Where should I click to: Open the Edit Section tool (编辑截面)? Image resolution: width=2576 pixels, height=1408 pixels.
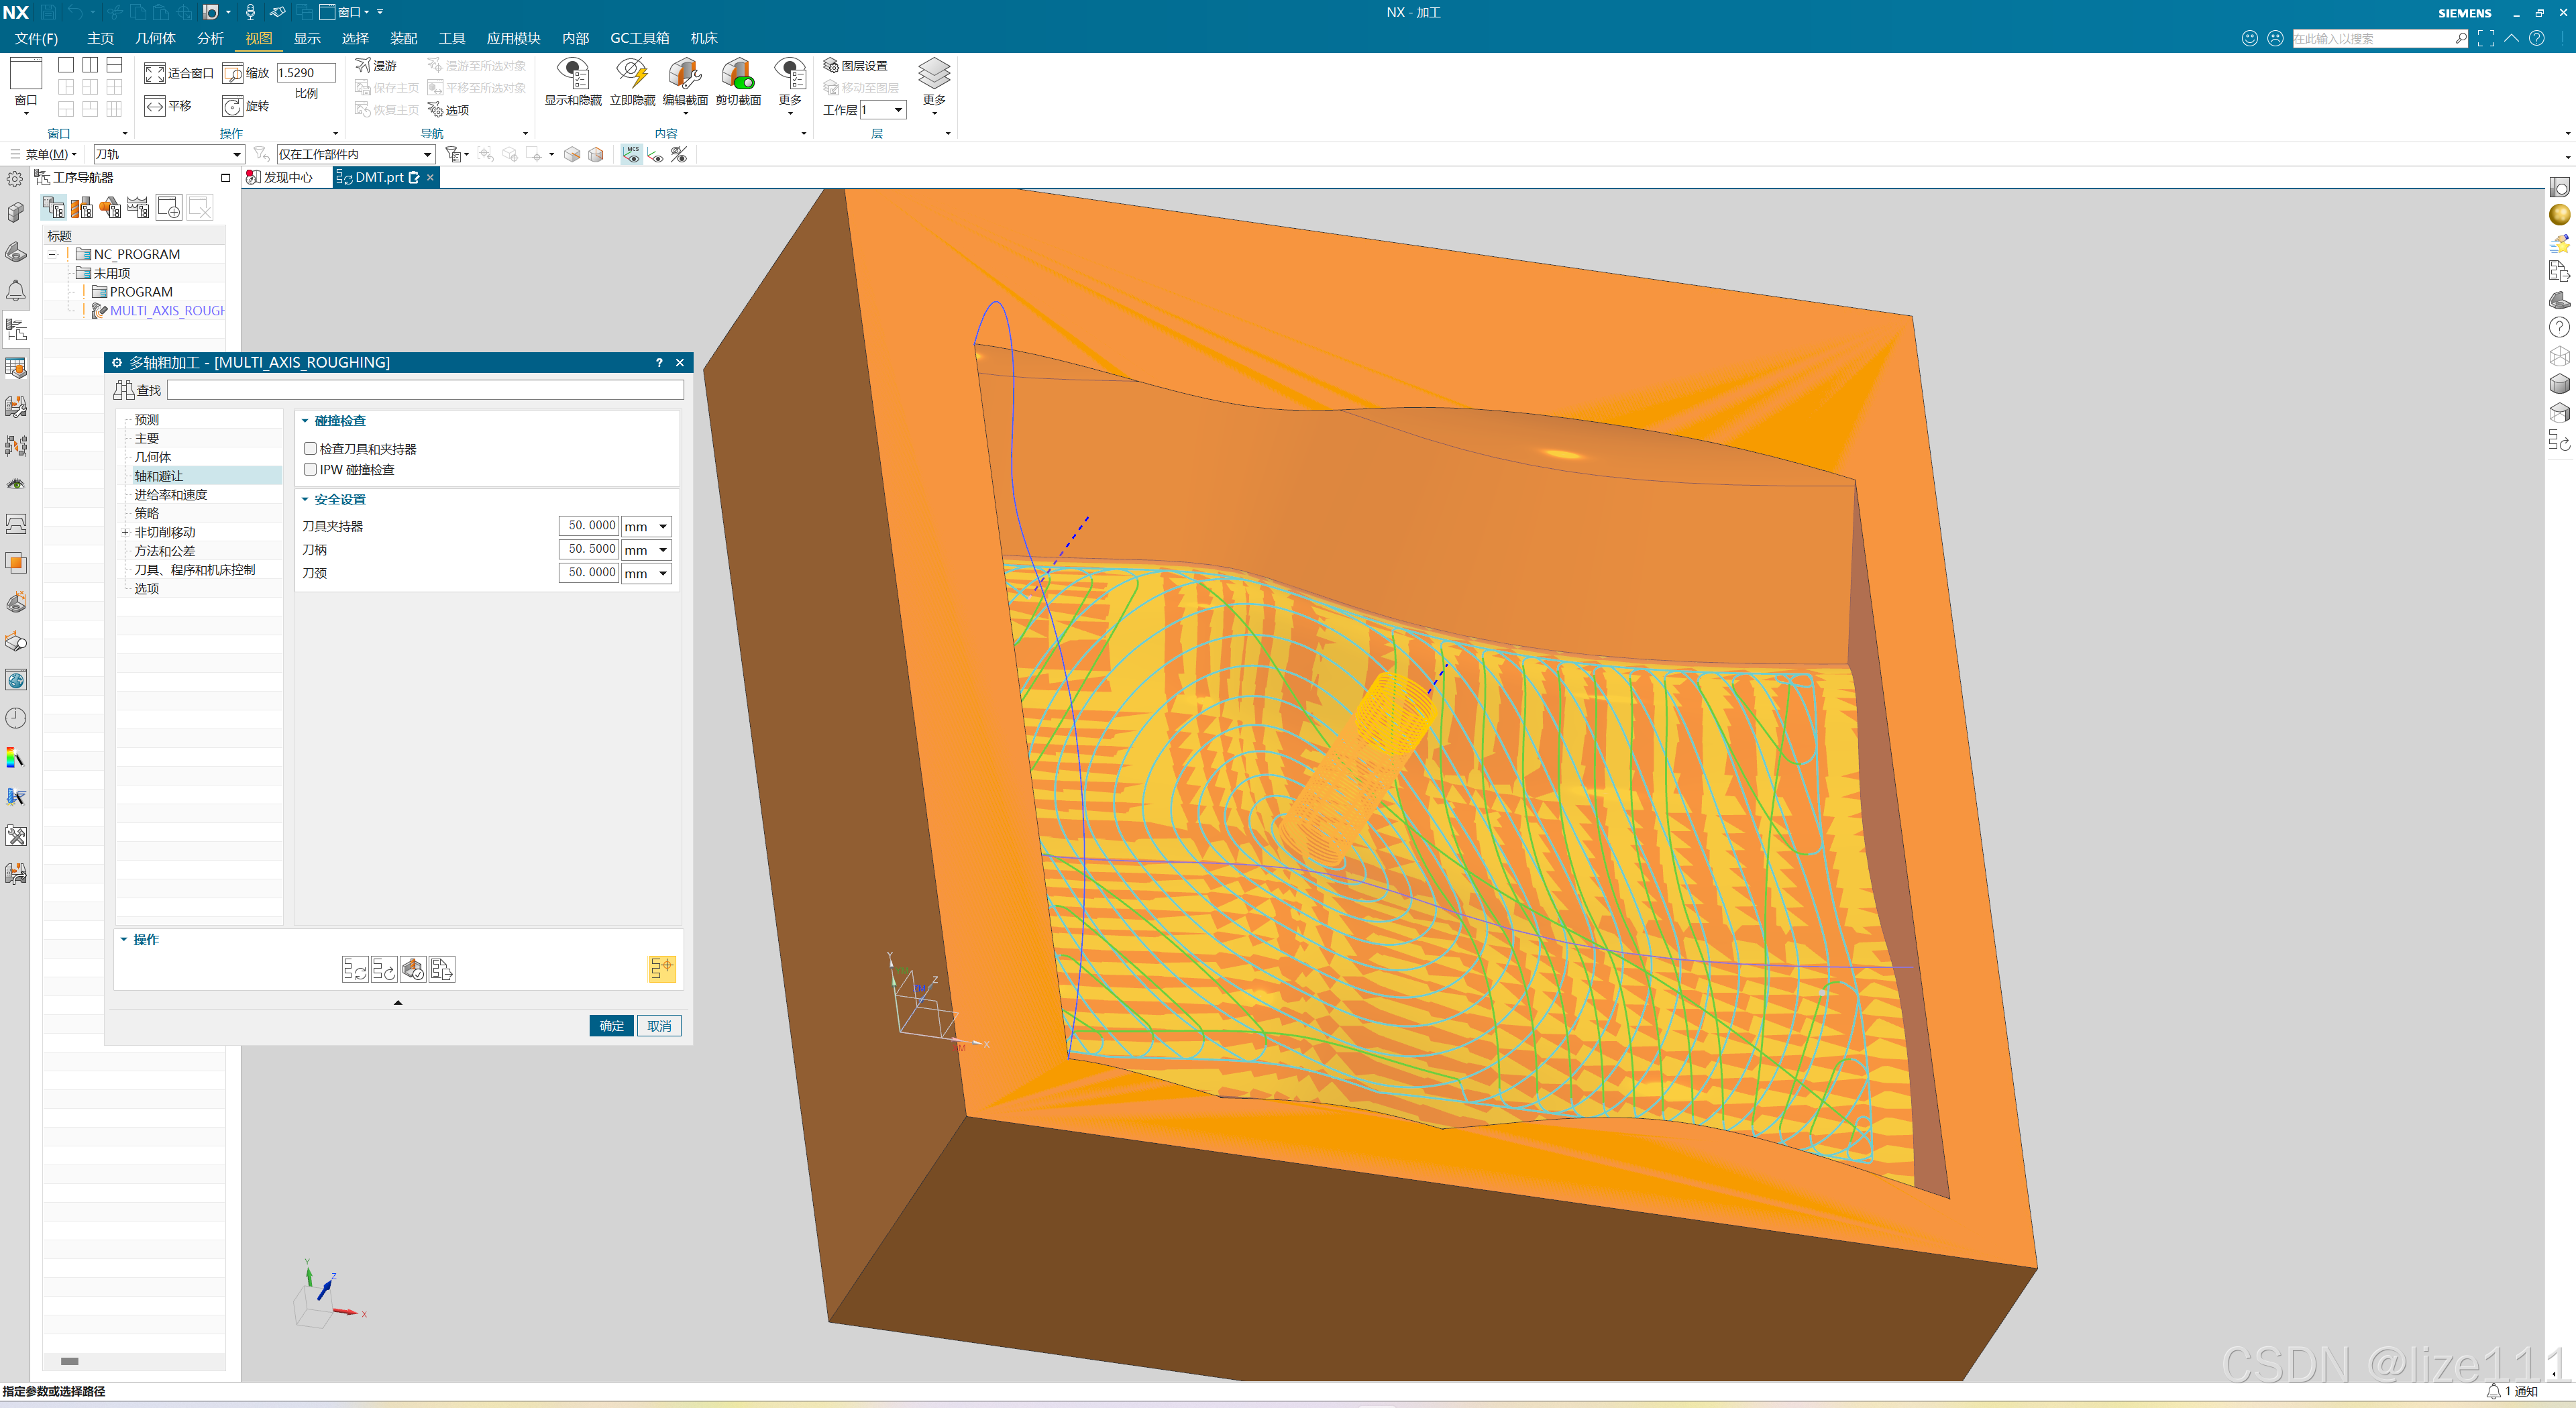pos(685,75)
